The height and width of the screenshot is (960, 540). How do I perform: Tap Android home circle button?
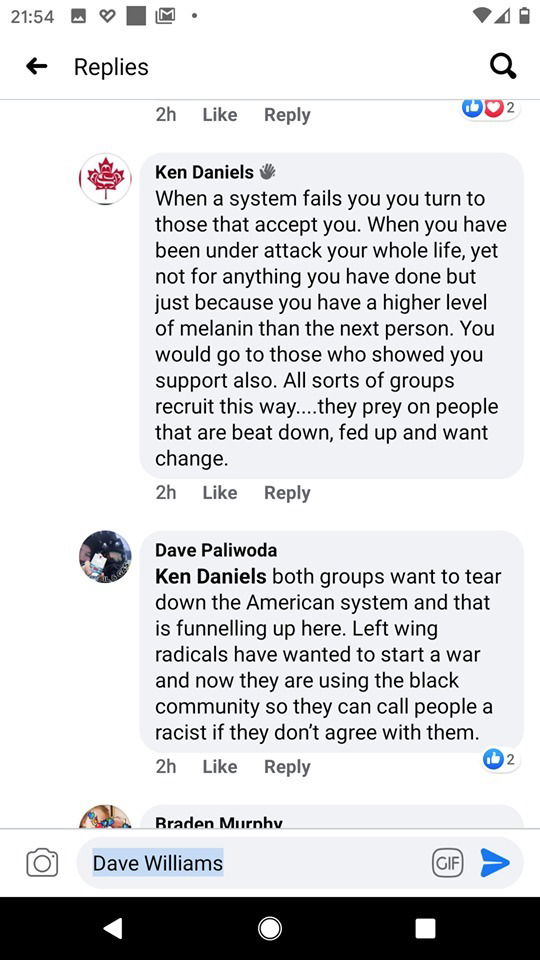[x=269, y=929]
